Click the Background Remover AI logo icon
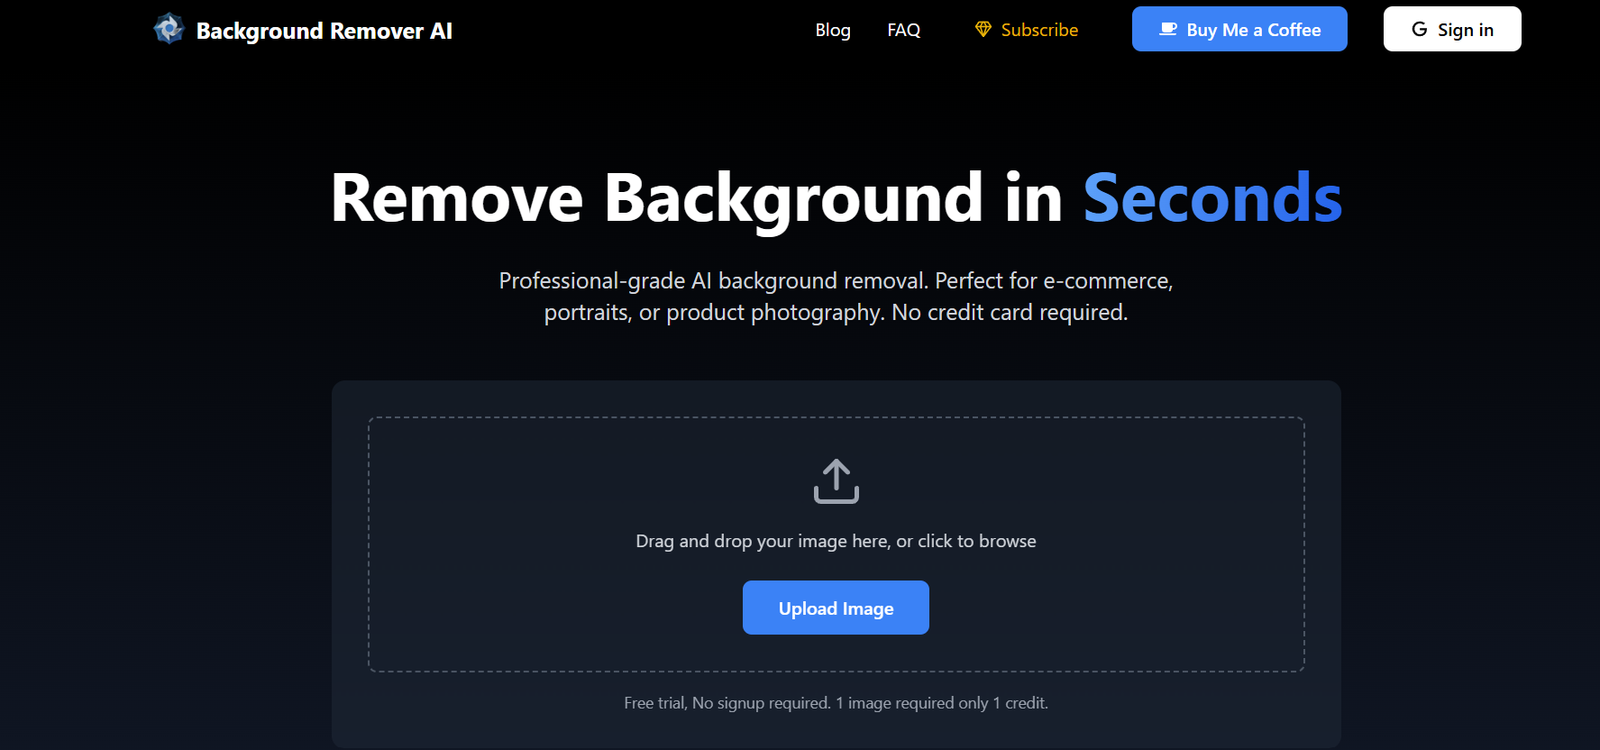Screen dimensions: 1600x750 tap(168, 29)
